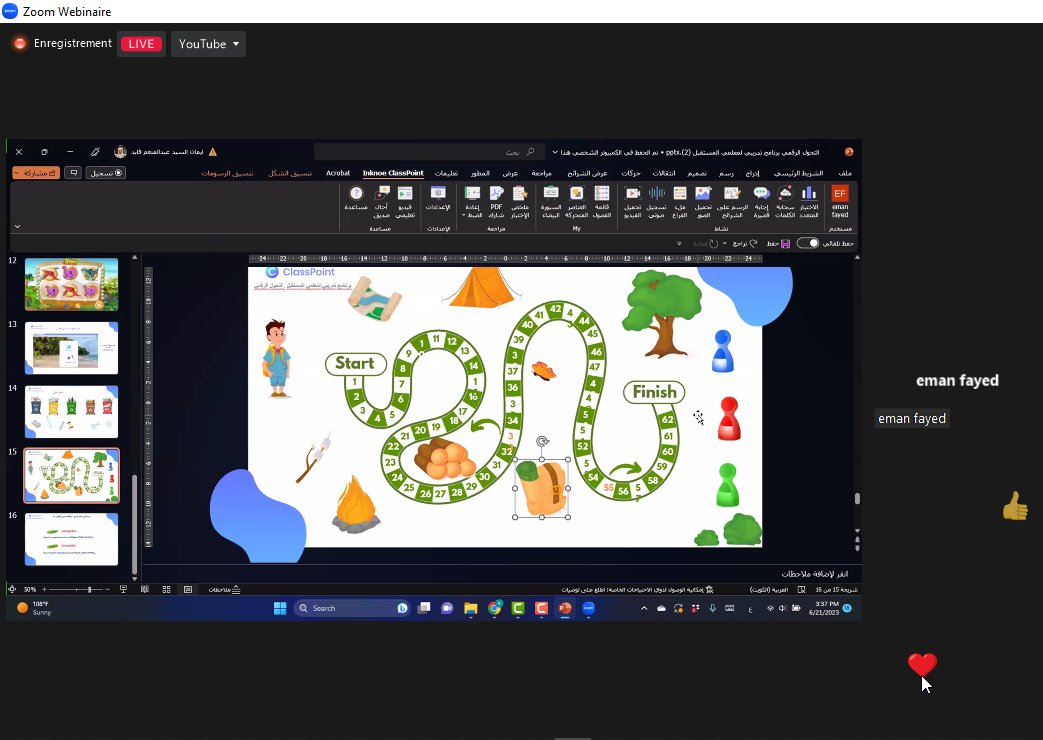This screenshot has width=1043, height=740.
Task: Toggle the AutoSave switch
Action: coord(808,243)
